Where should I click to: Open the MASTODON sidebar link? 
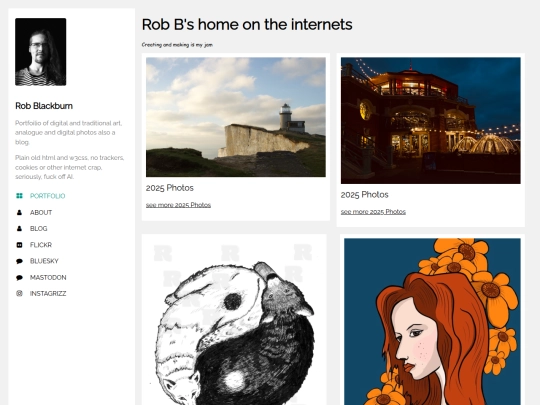48,278
